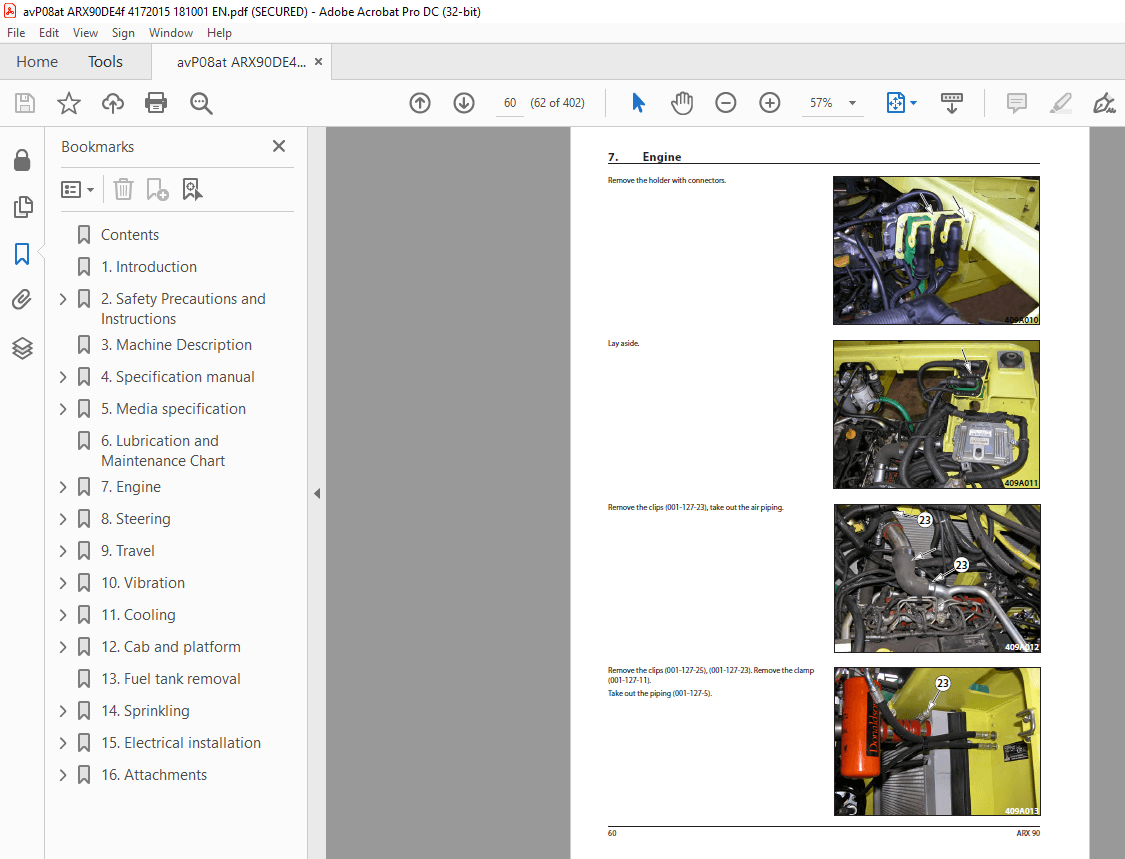Open the View menu
This screenshot has width=1125, height=859.
pos(85,32)
